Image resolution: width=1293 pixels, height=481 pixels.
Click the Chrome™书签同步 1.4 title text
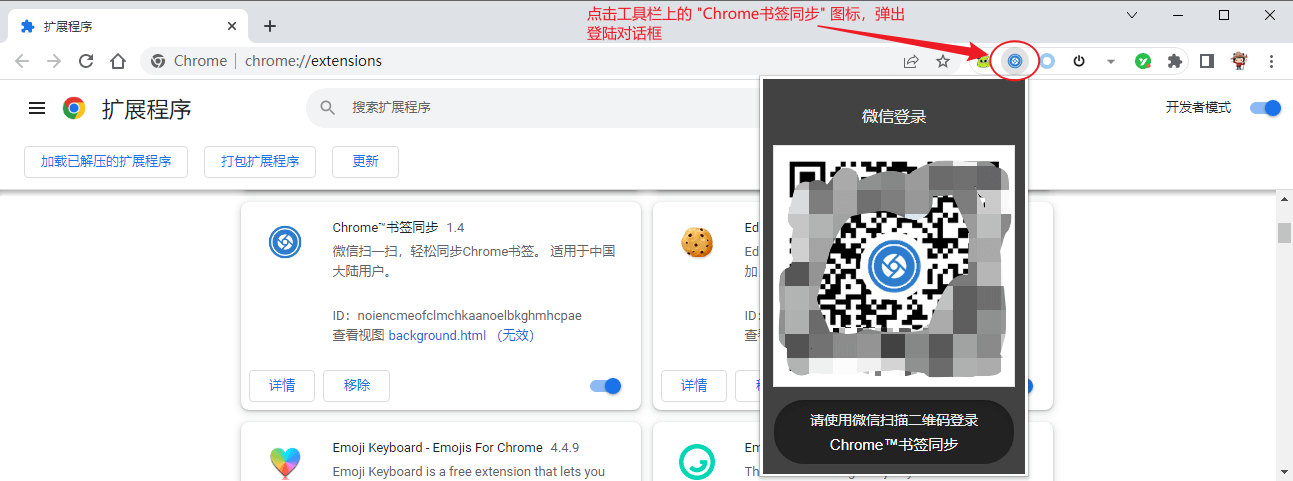click(x=398, y=227)
